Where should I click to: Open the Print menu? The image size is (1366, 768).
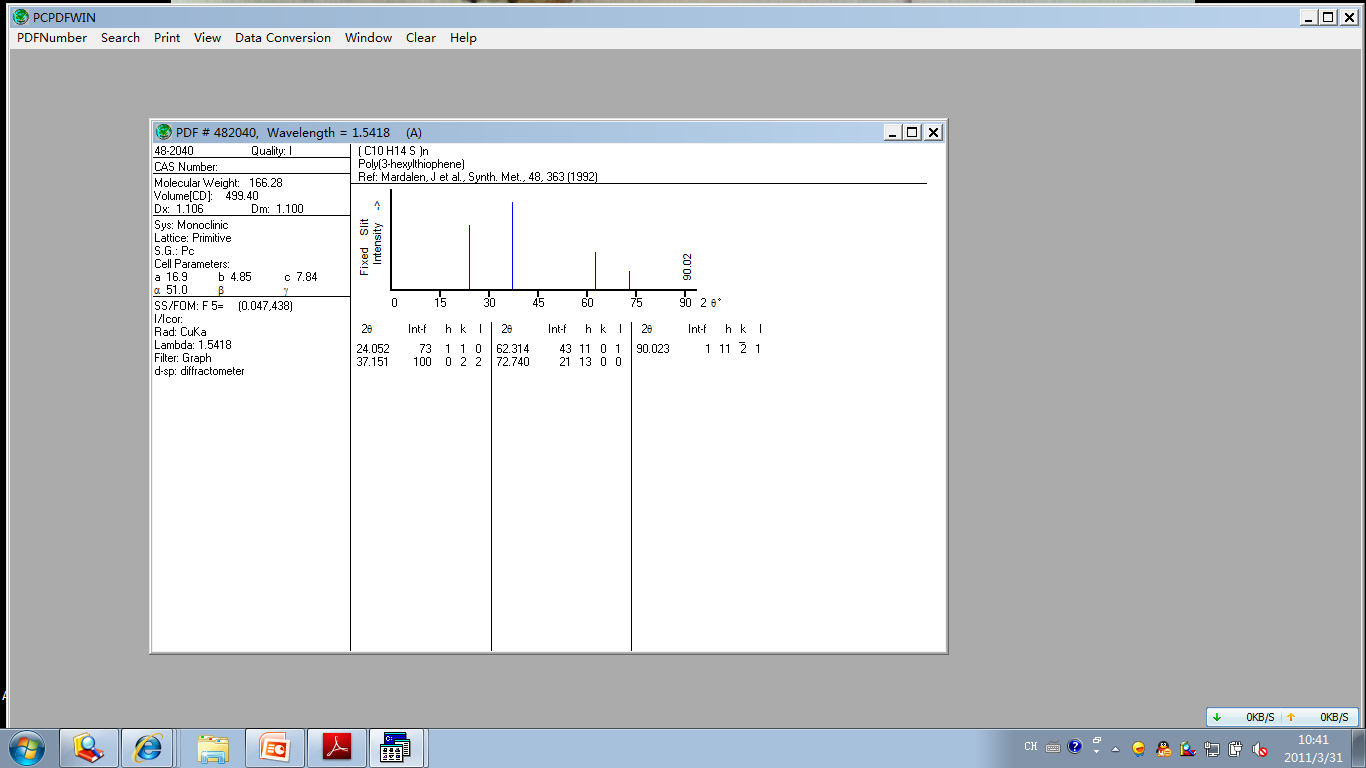167,38
